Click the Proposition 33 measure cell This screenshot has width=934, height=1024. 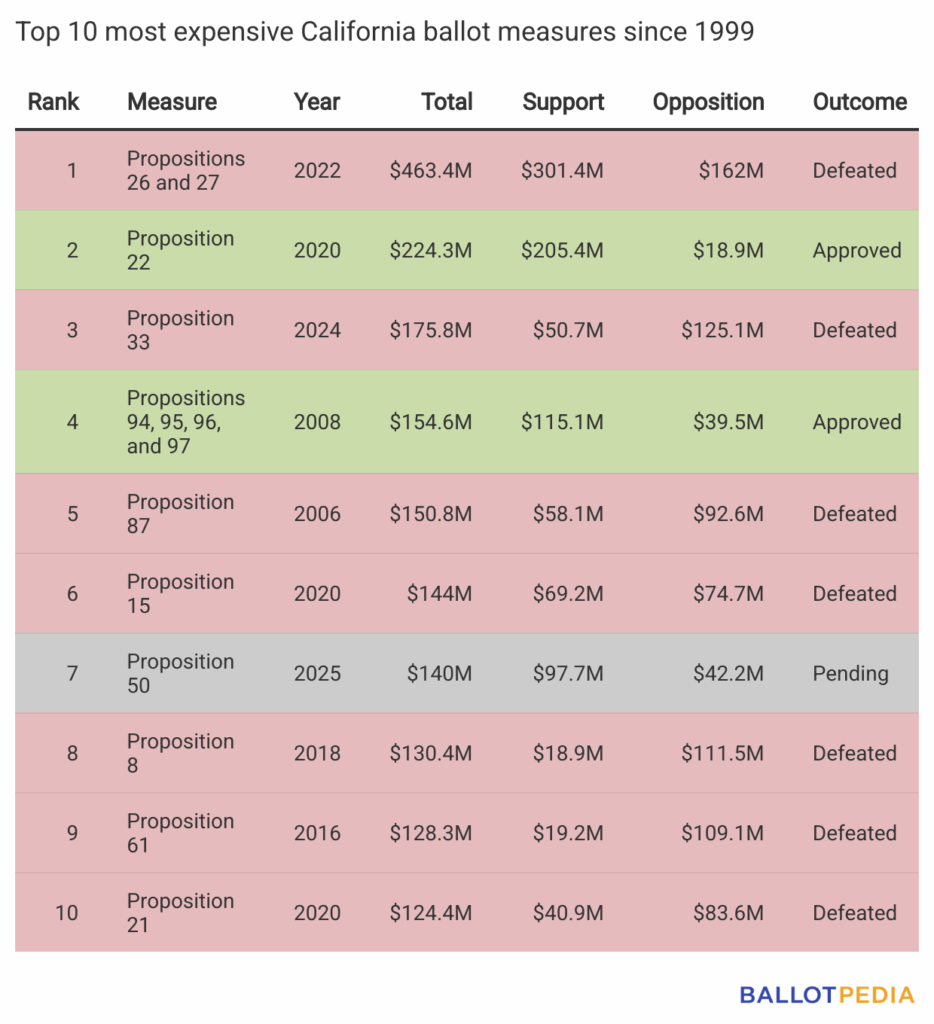tap(180, 331)
